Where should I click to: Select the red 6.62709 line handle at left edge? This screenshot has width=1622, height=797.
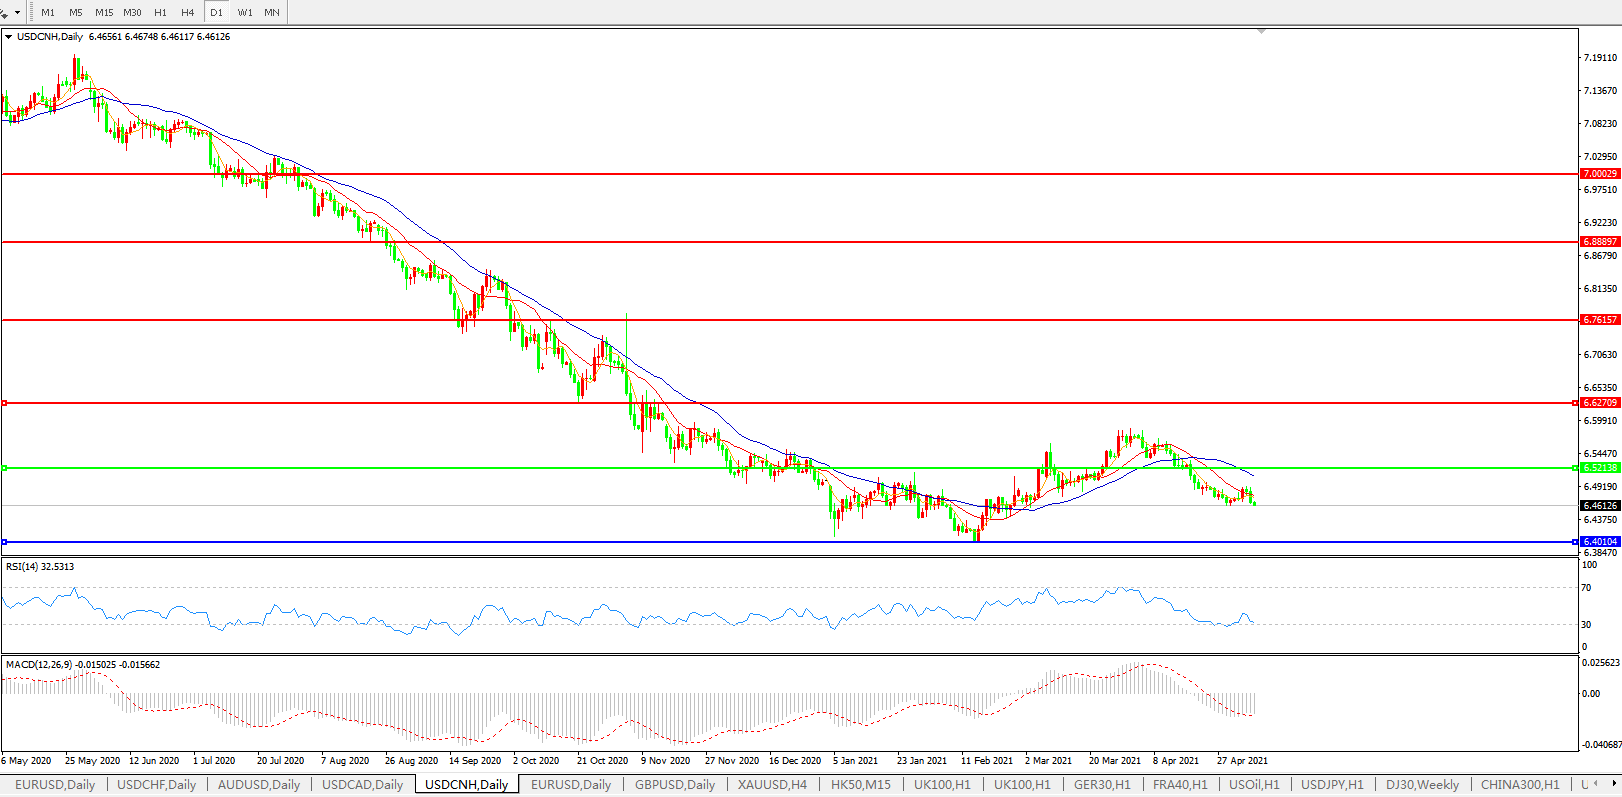5,403
